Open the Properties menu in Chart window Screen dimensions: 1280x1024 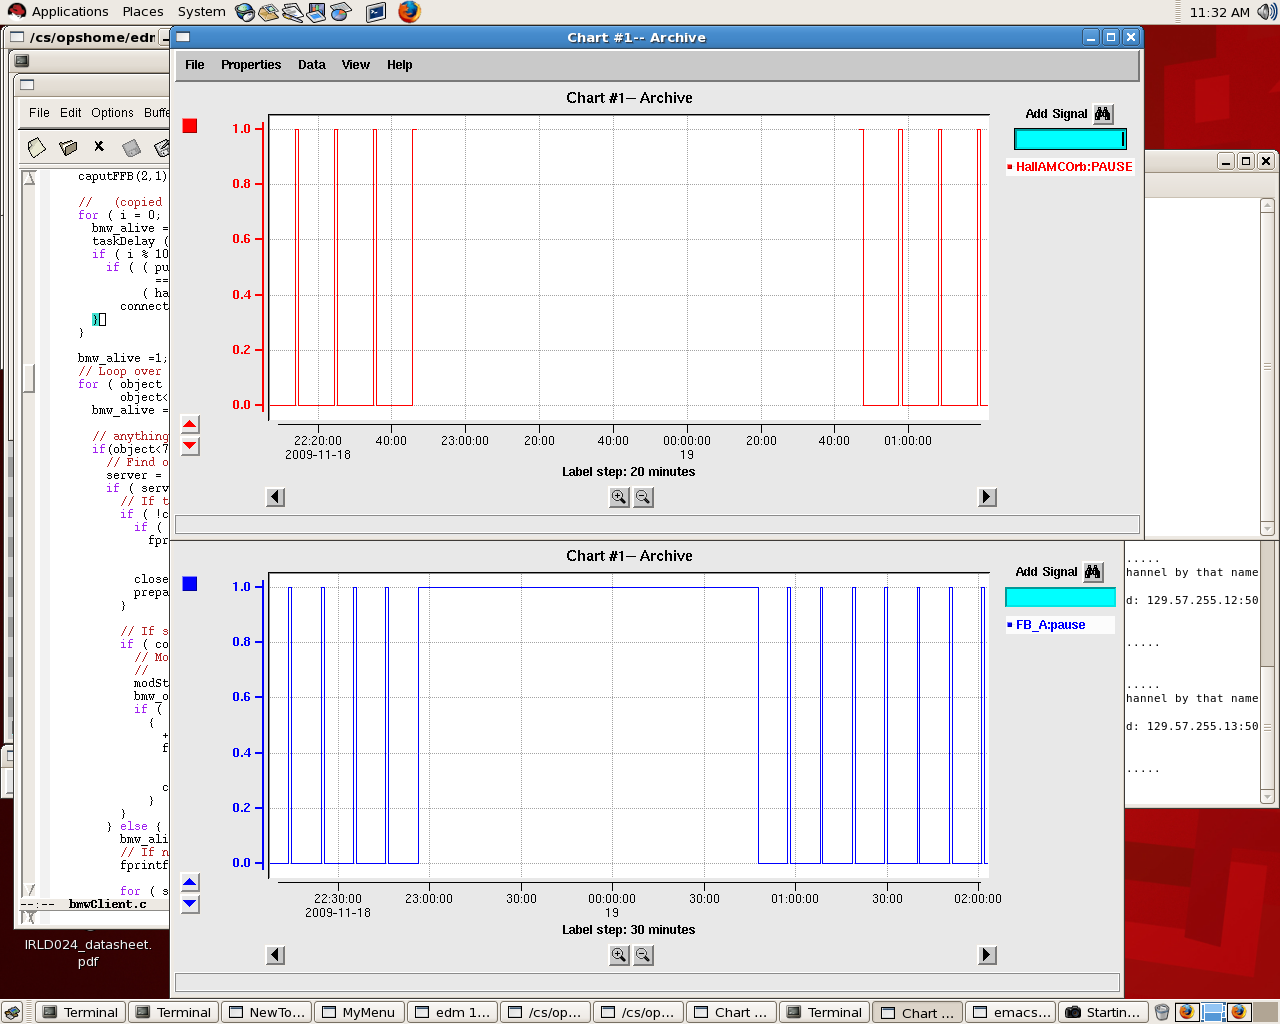[251, 65]
